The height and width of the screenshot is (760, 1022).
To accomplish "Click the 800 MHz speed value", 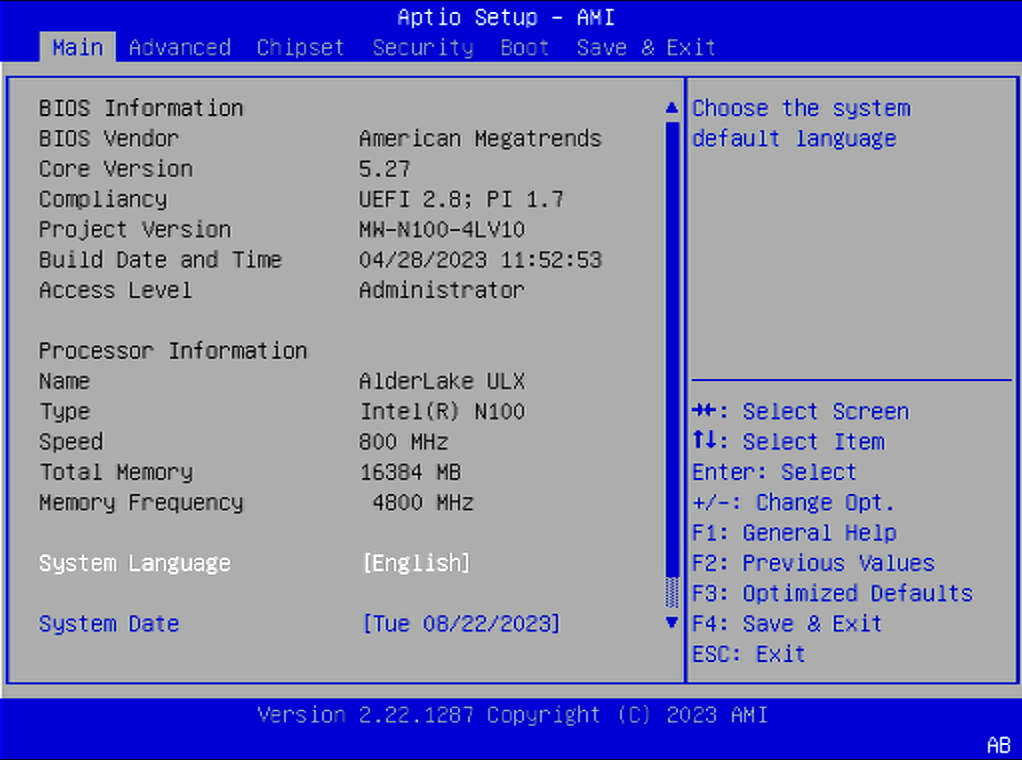I will [x=403, y=442].
